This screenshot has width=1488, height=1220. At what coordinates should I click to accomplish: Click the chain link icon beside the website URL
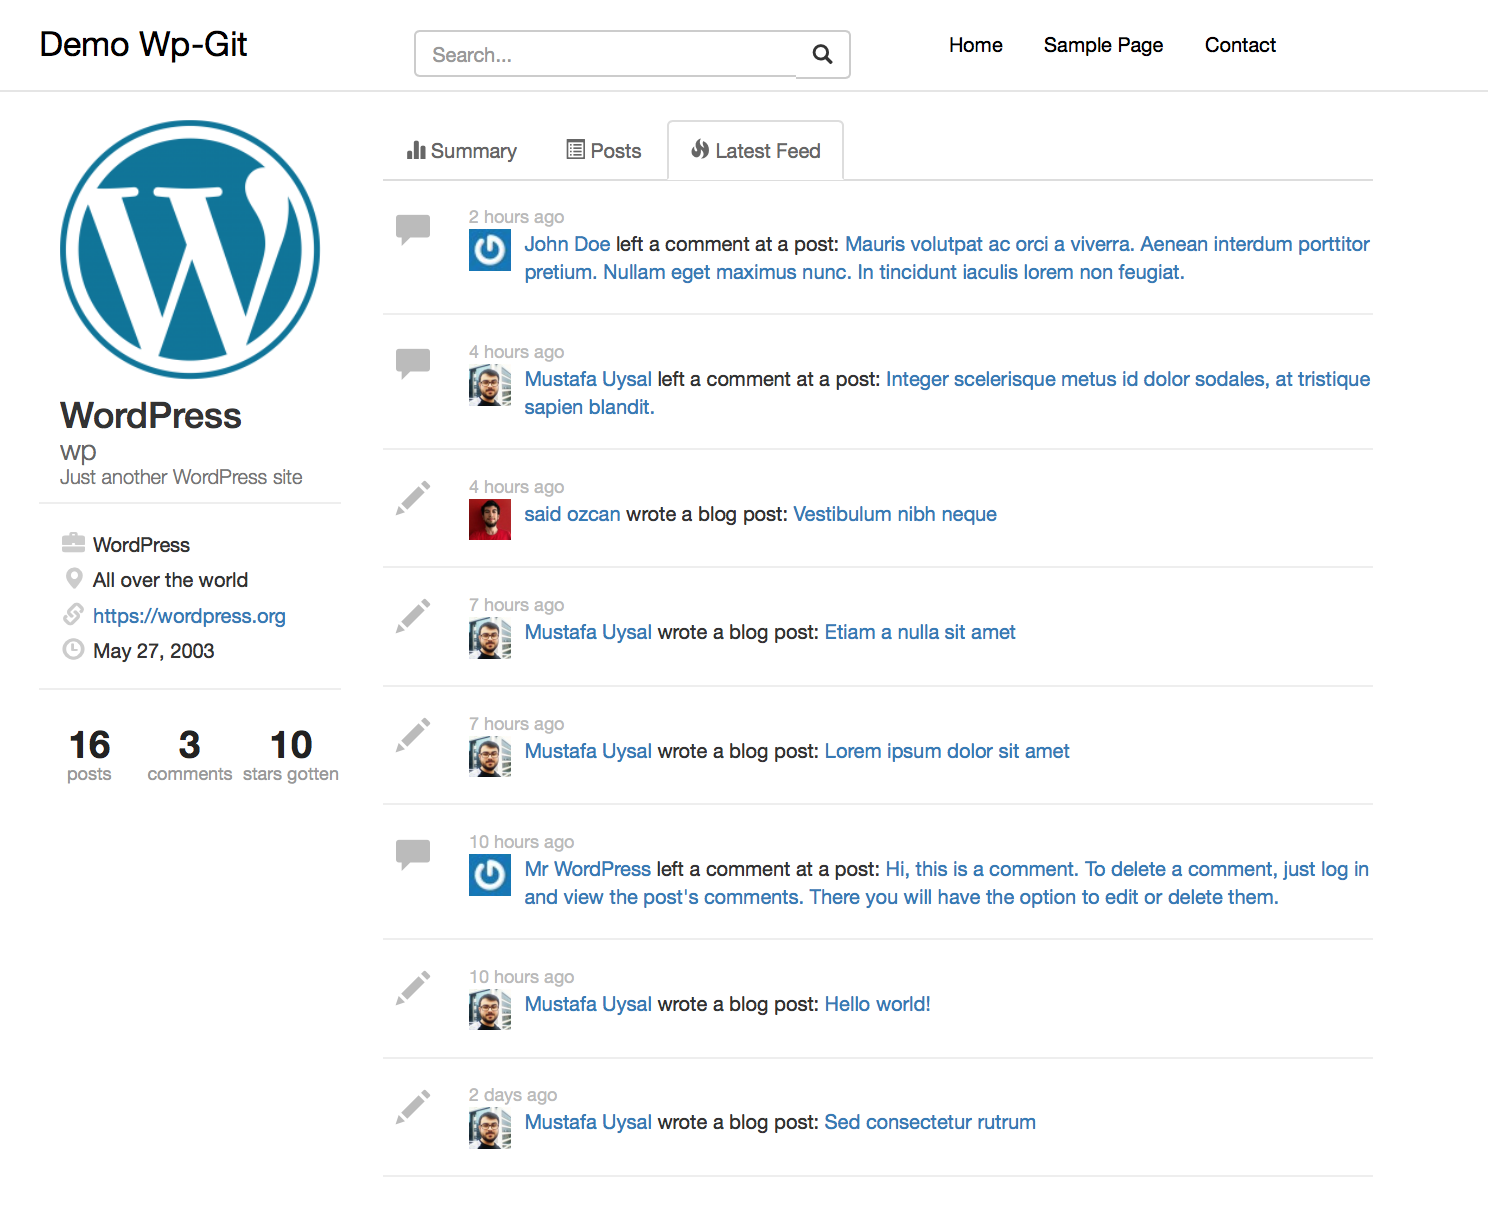click(x=73, y=614)
